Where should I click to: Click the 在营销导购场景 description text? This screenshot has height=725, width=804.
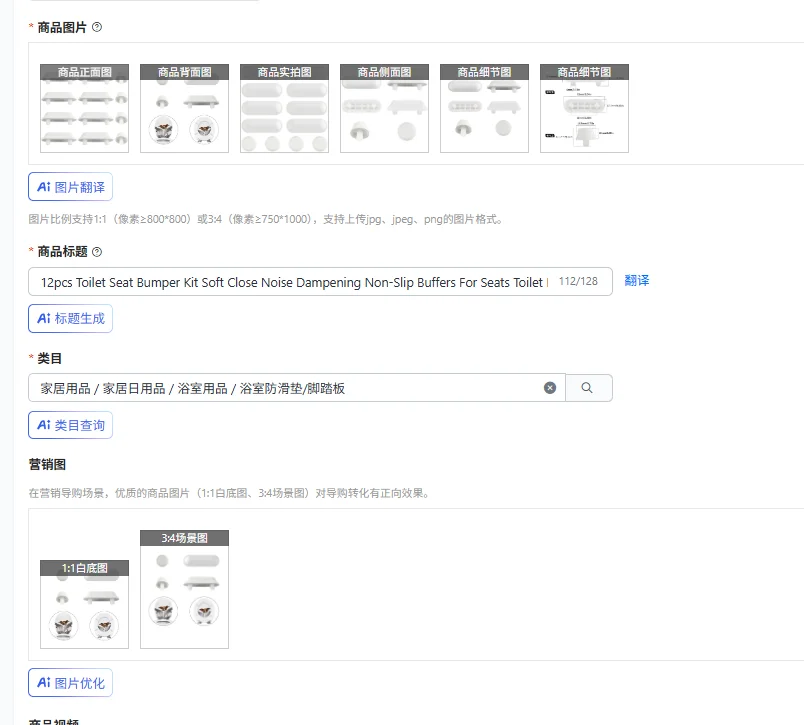pos(229,493)
